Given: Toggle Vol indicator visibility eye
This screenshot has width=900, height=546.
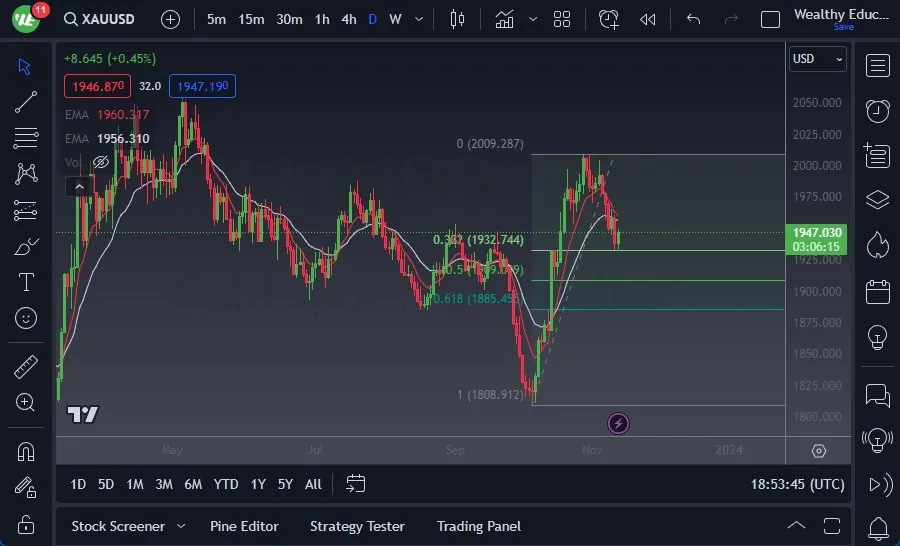Looking at the screenshot, I should (101, 162).
